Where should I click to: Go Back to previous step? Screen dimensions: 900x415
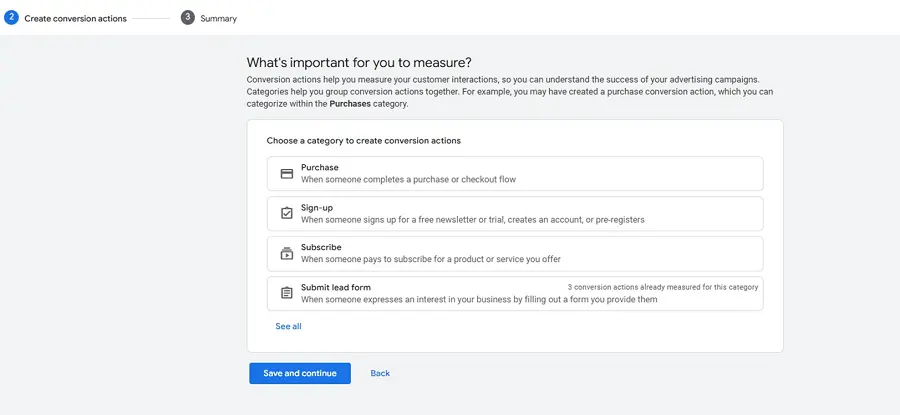point(380,373)
